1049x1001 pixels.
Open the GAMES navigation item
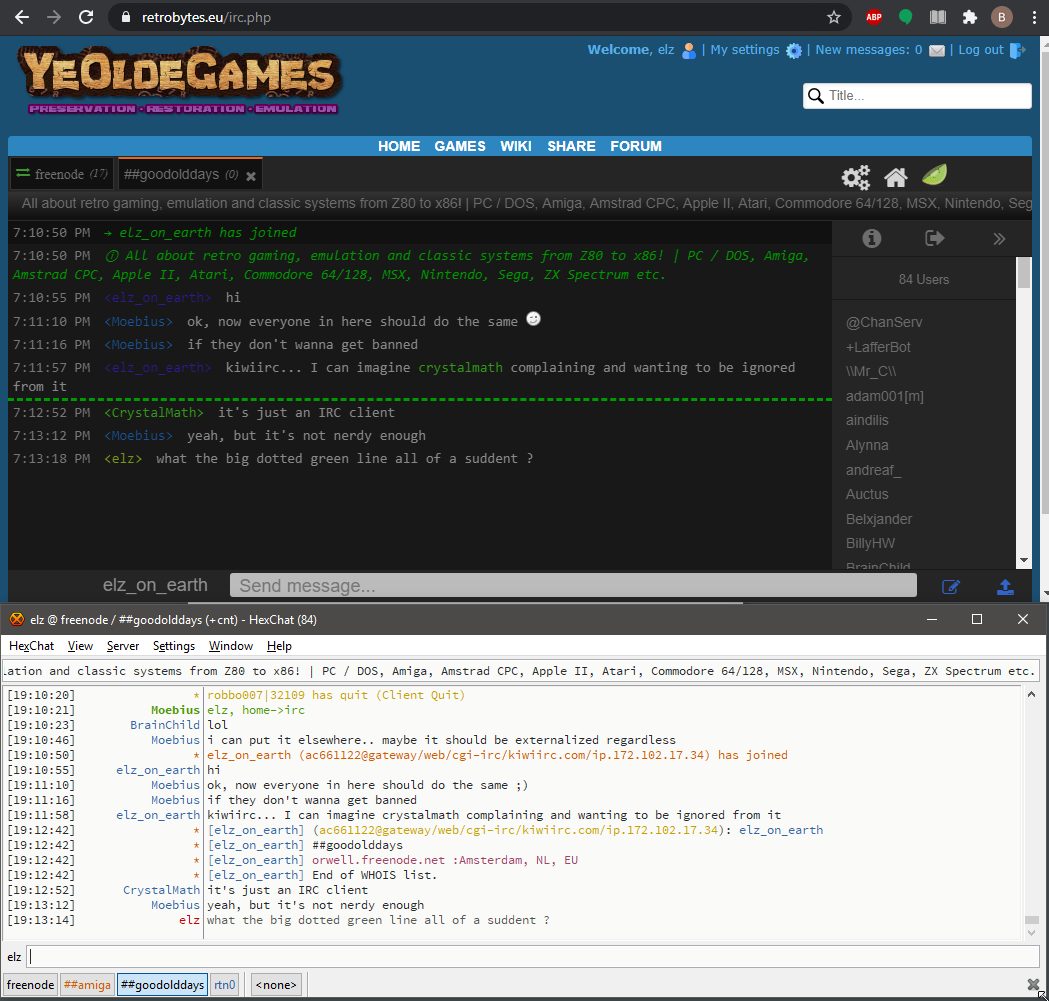(460, 146)
